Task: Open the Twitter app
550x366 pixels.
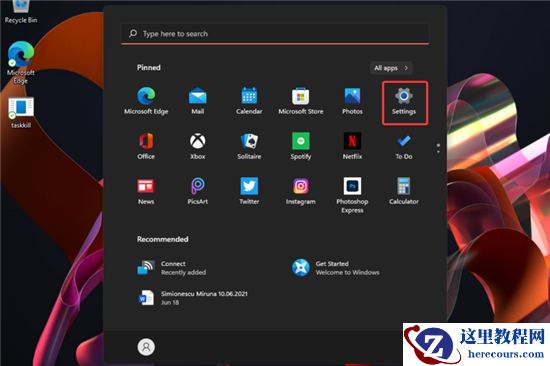Action: click(249, 191)
